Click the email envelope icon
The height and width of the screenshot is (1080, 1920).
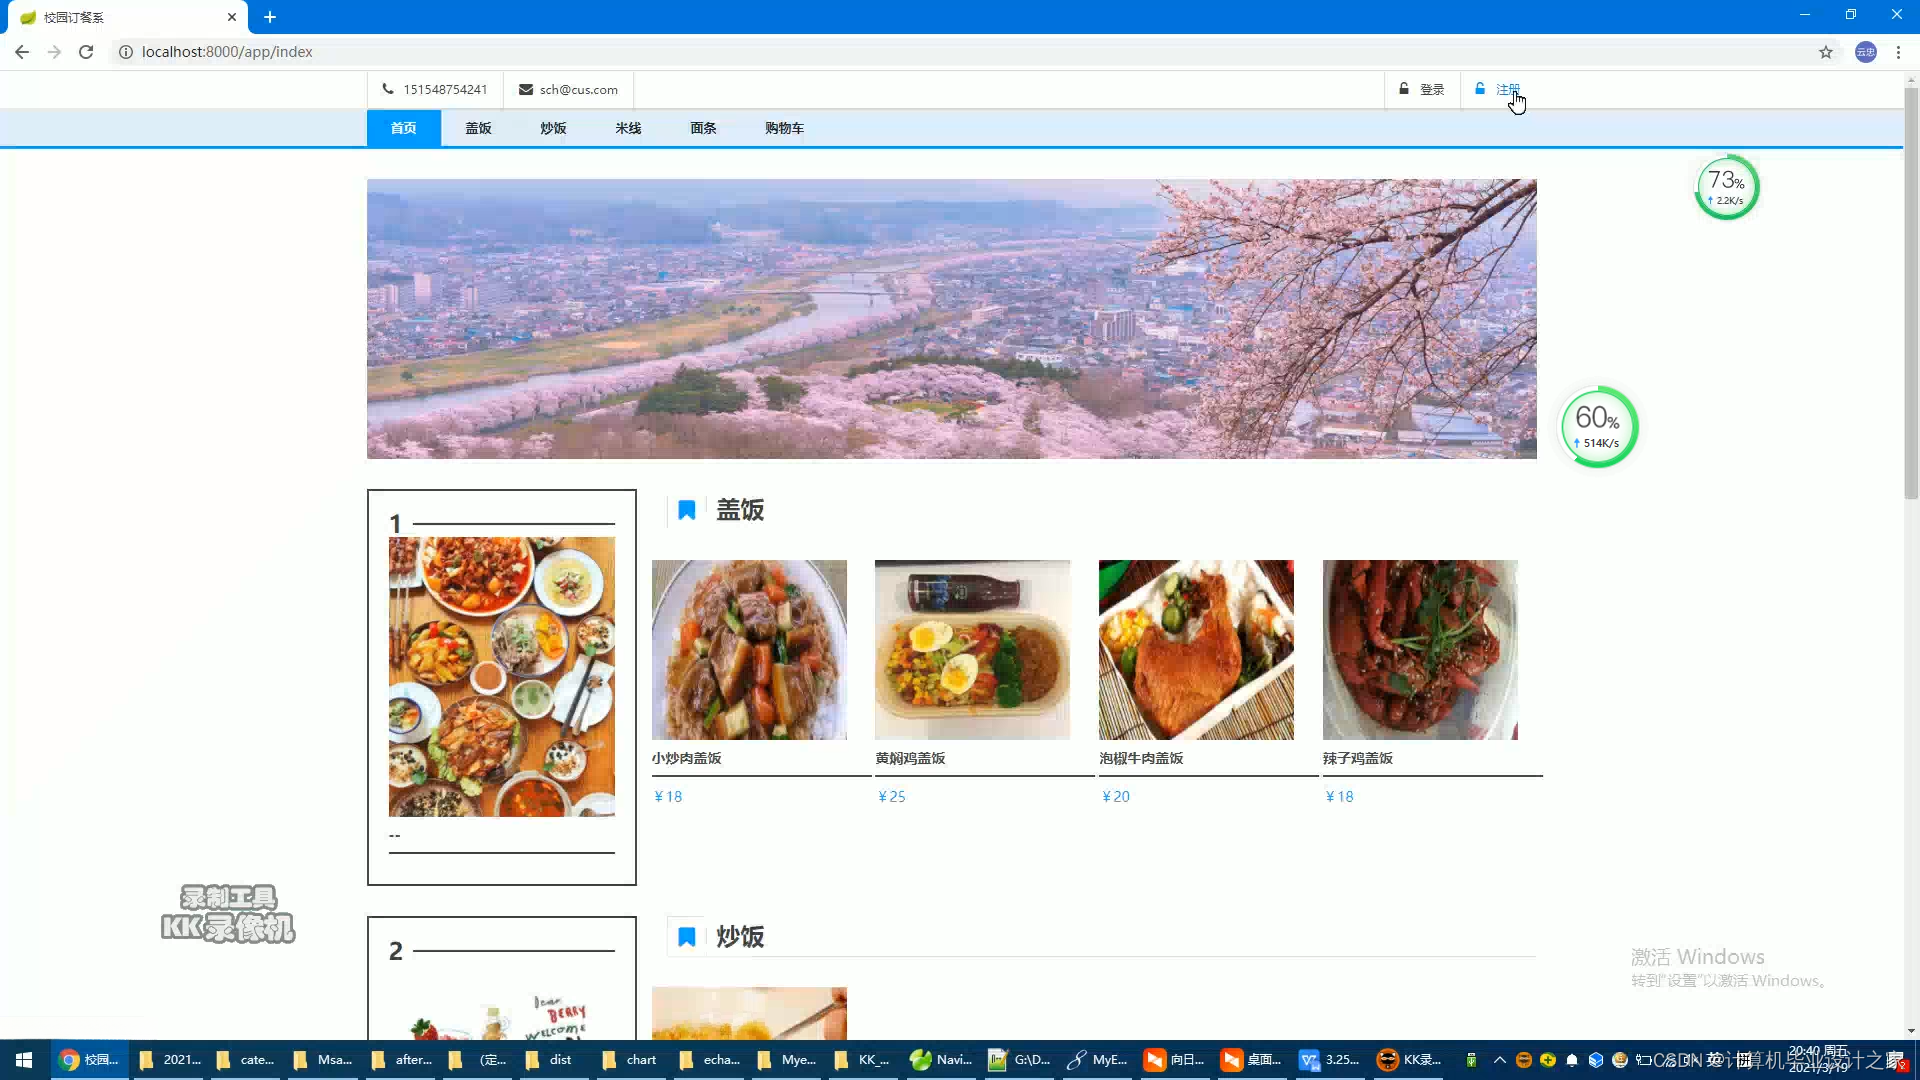(x=525, y=89)
